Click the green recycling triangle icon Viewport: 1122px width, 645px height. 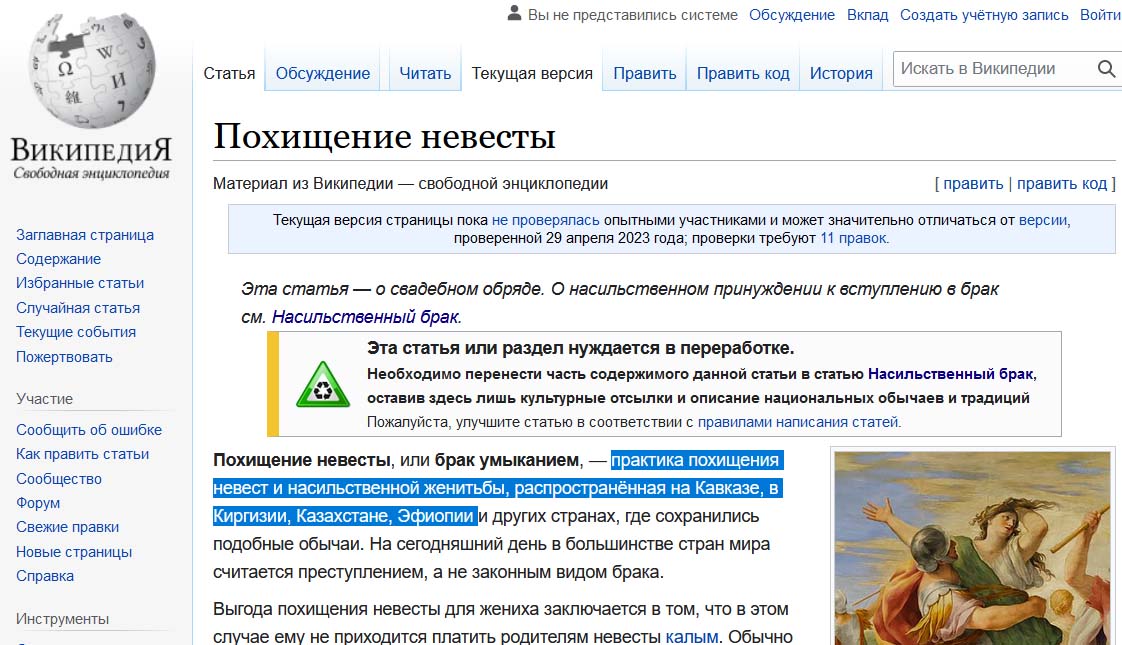pyautogui.click(x=323, y=384)
